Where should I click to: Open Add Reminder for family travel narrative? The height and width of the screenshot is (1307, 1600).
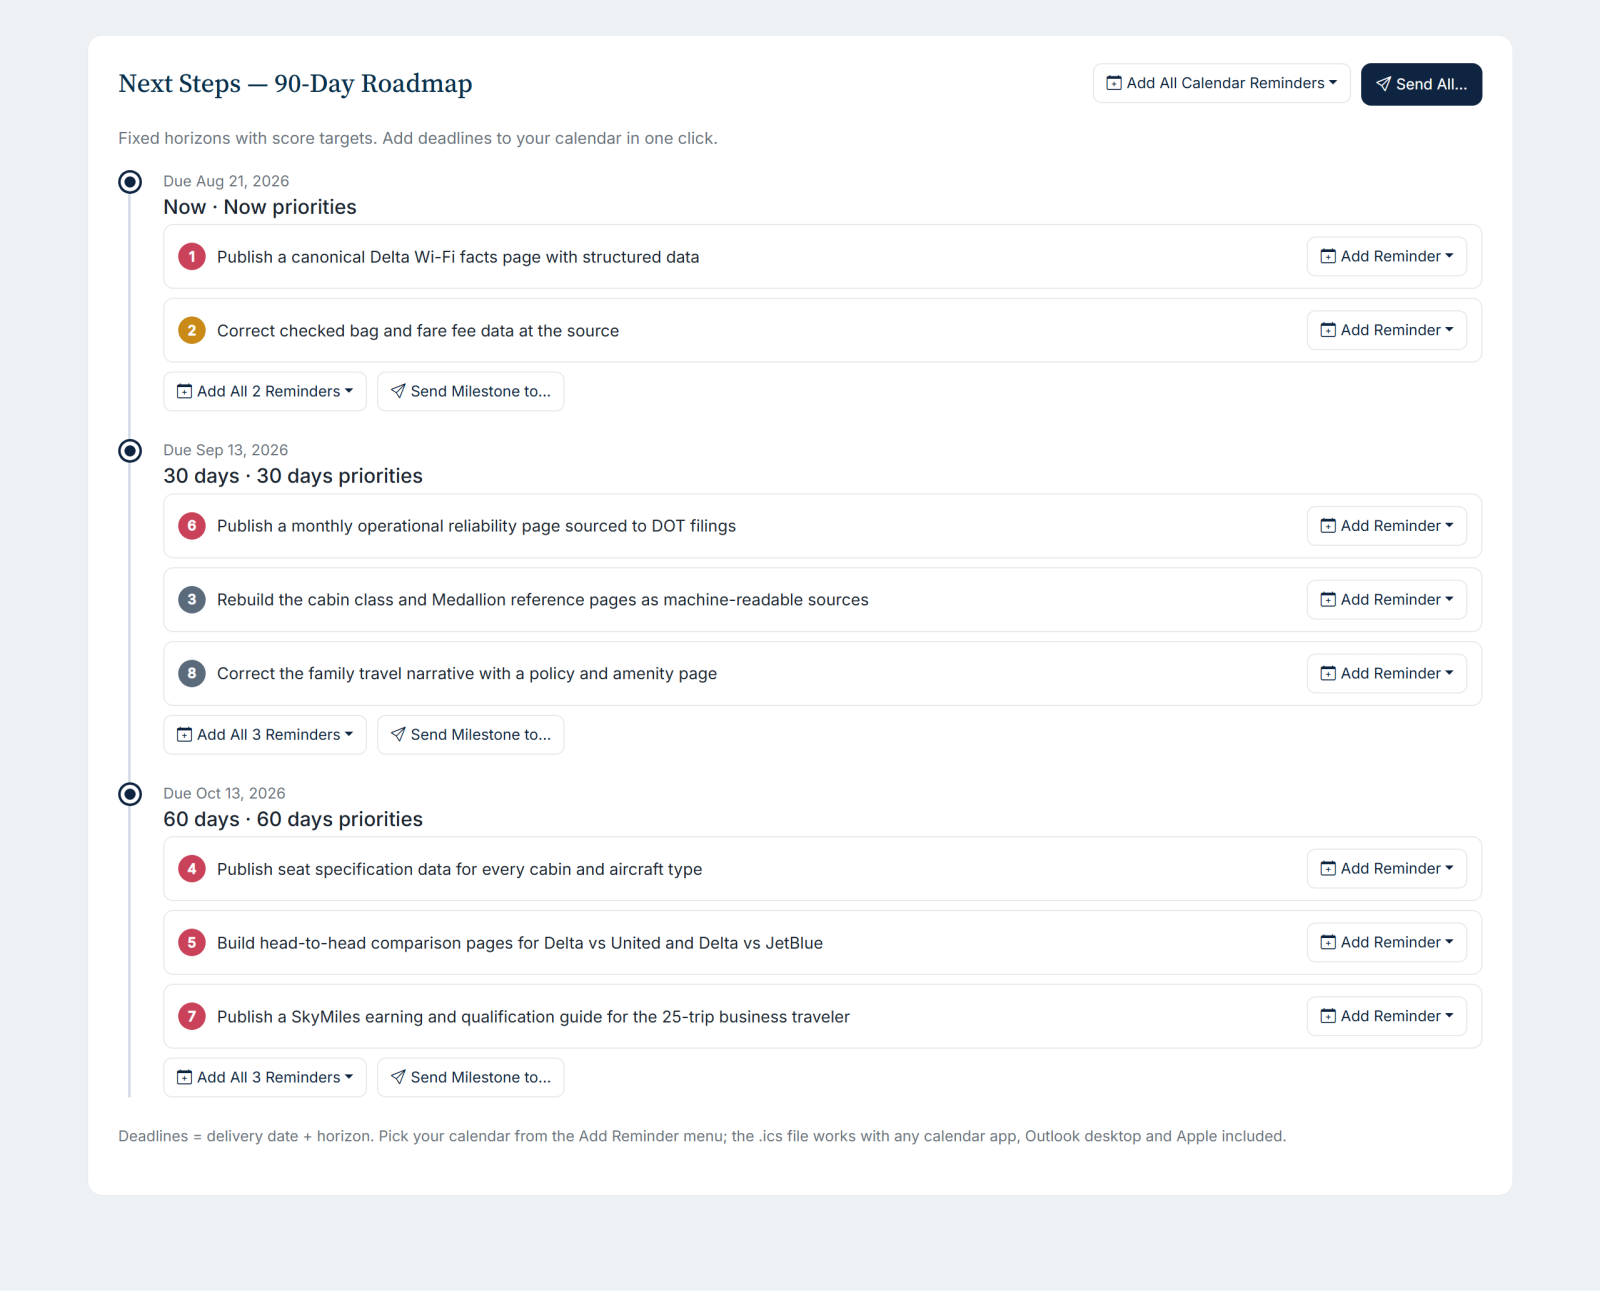(1386, 674)
